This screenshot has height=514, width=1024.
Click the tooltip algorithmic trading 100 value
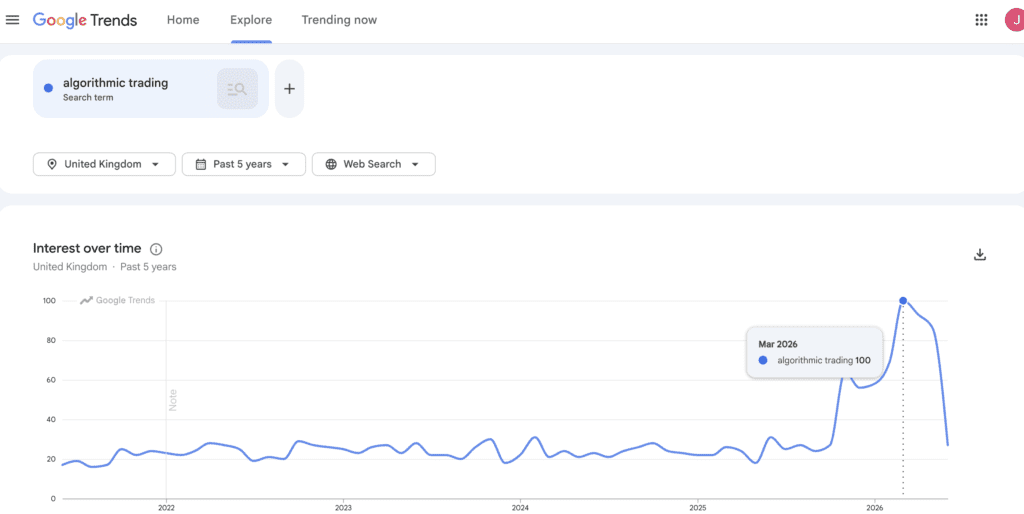click(824, 360)
